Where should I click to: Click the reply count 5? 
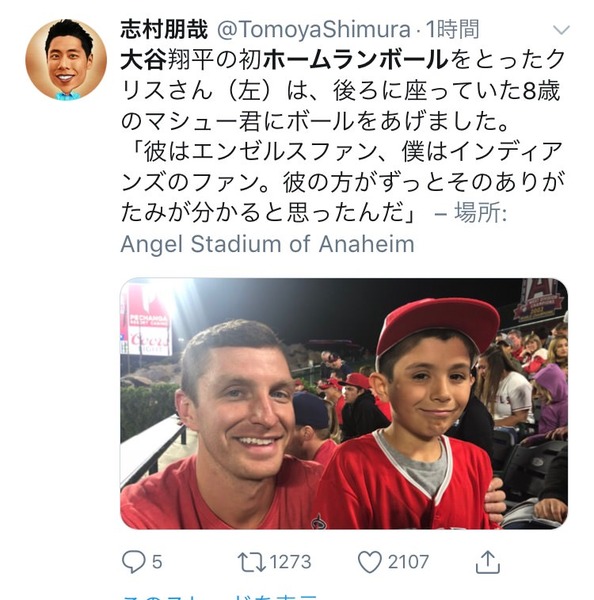tap(157, 562)
